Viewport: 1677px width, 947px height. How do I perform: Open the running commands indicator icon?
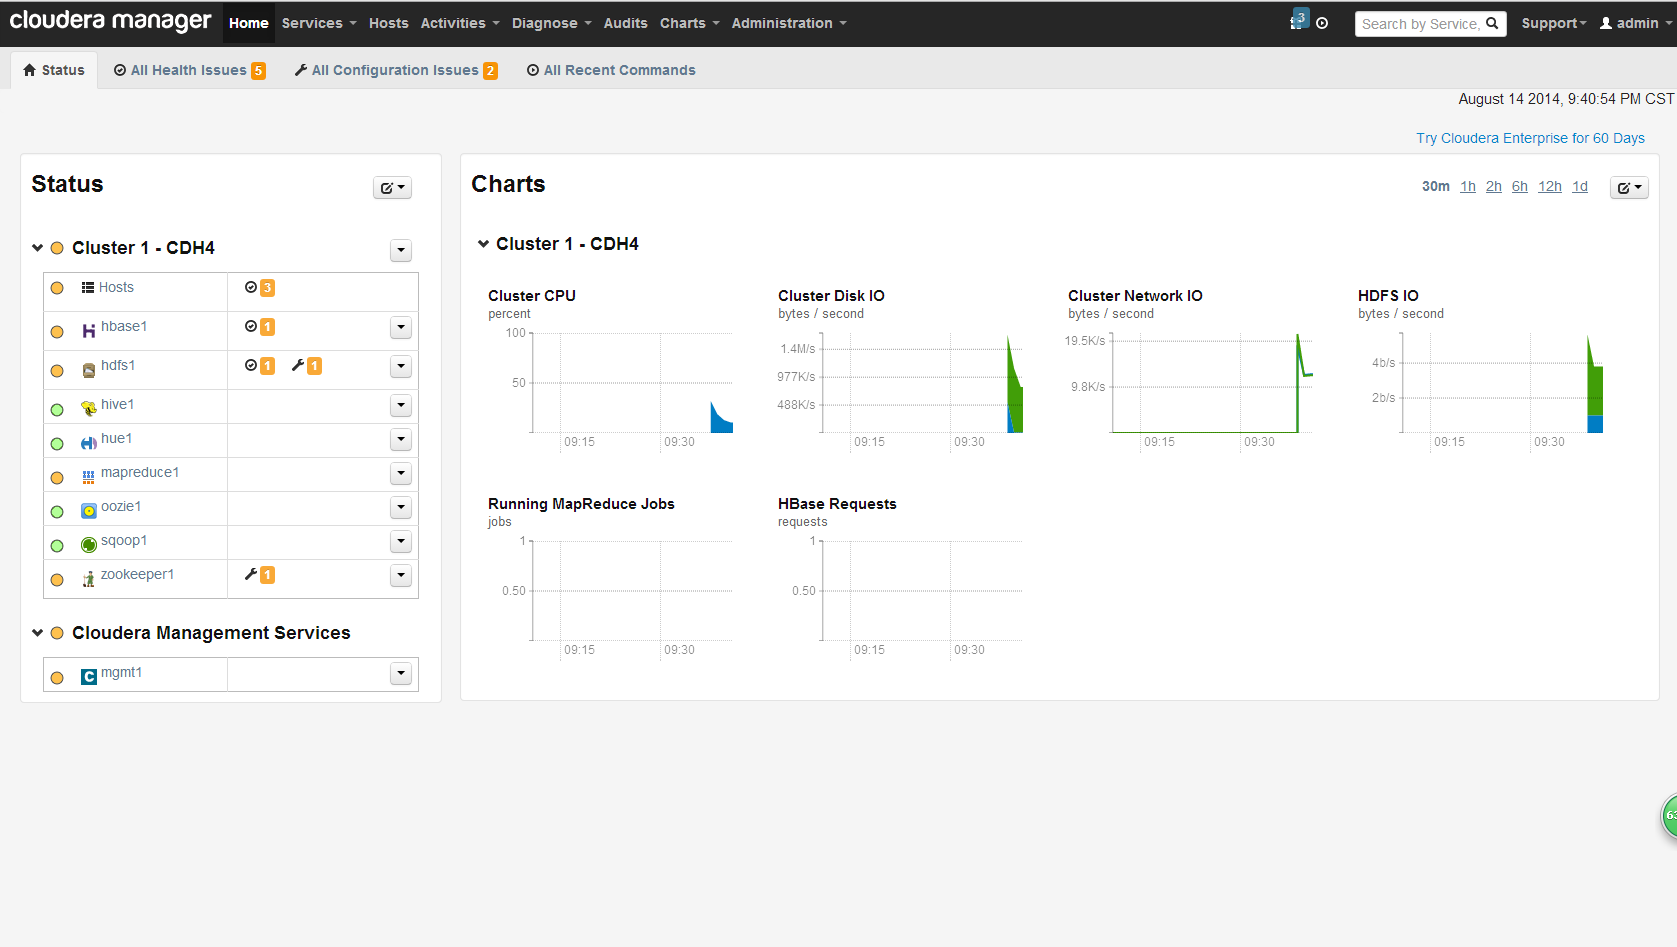coord(1299,19)
